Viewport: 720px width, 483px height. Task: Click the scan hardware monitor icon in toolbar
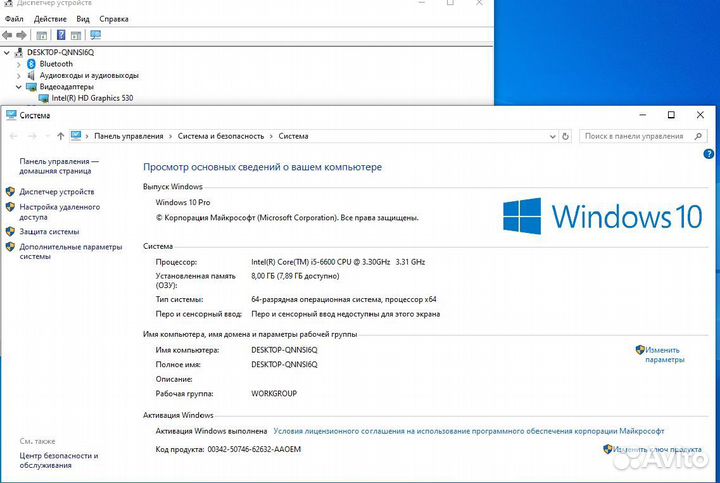[x=96, y=35]
